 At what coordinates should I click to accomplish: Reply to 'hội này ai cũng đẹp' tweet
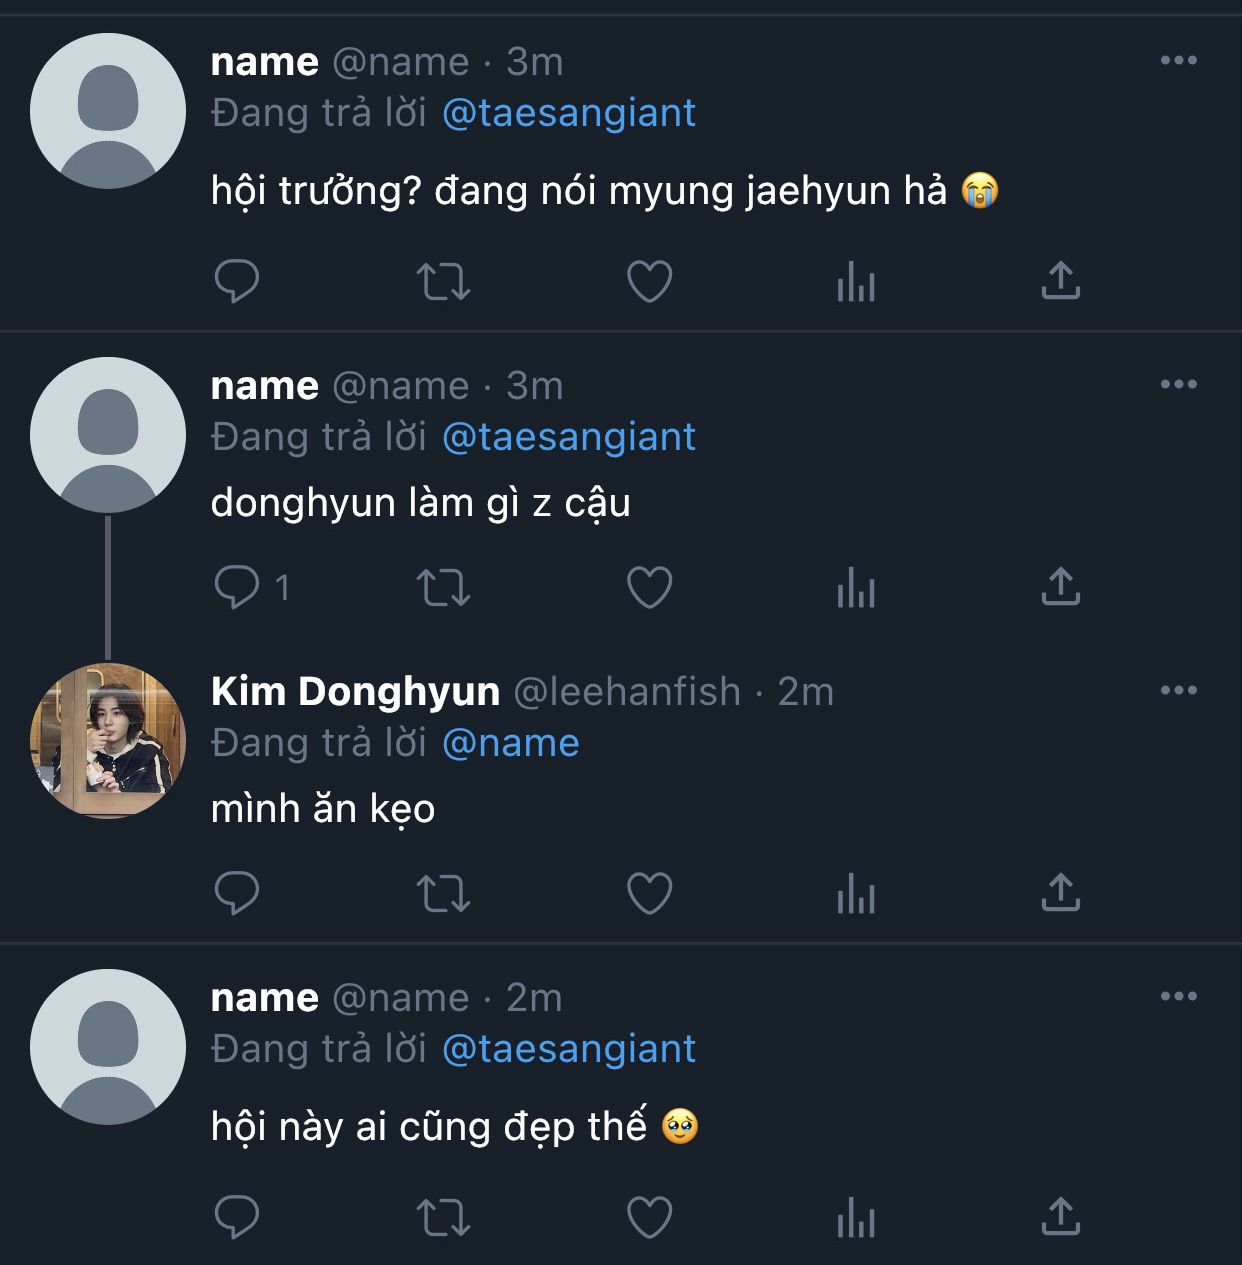point(237,1217)
